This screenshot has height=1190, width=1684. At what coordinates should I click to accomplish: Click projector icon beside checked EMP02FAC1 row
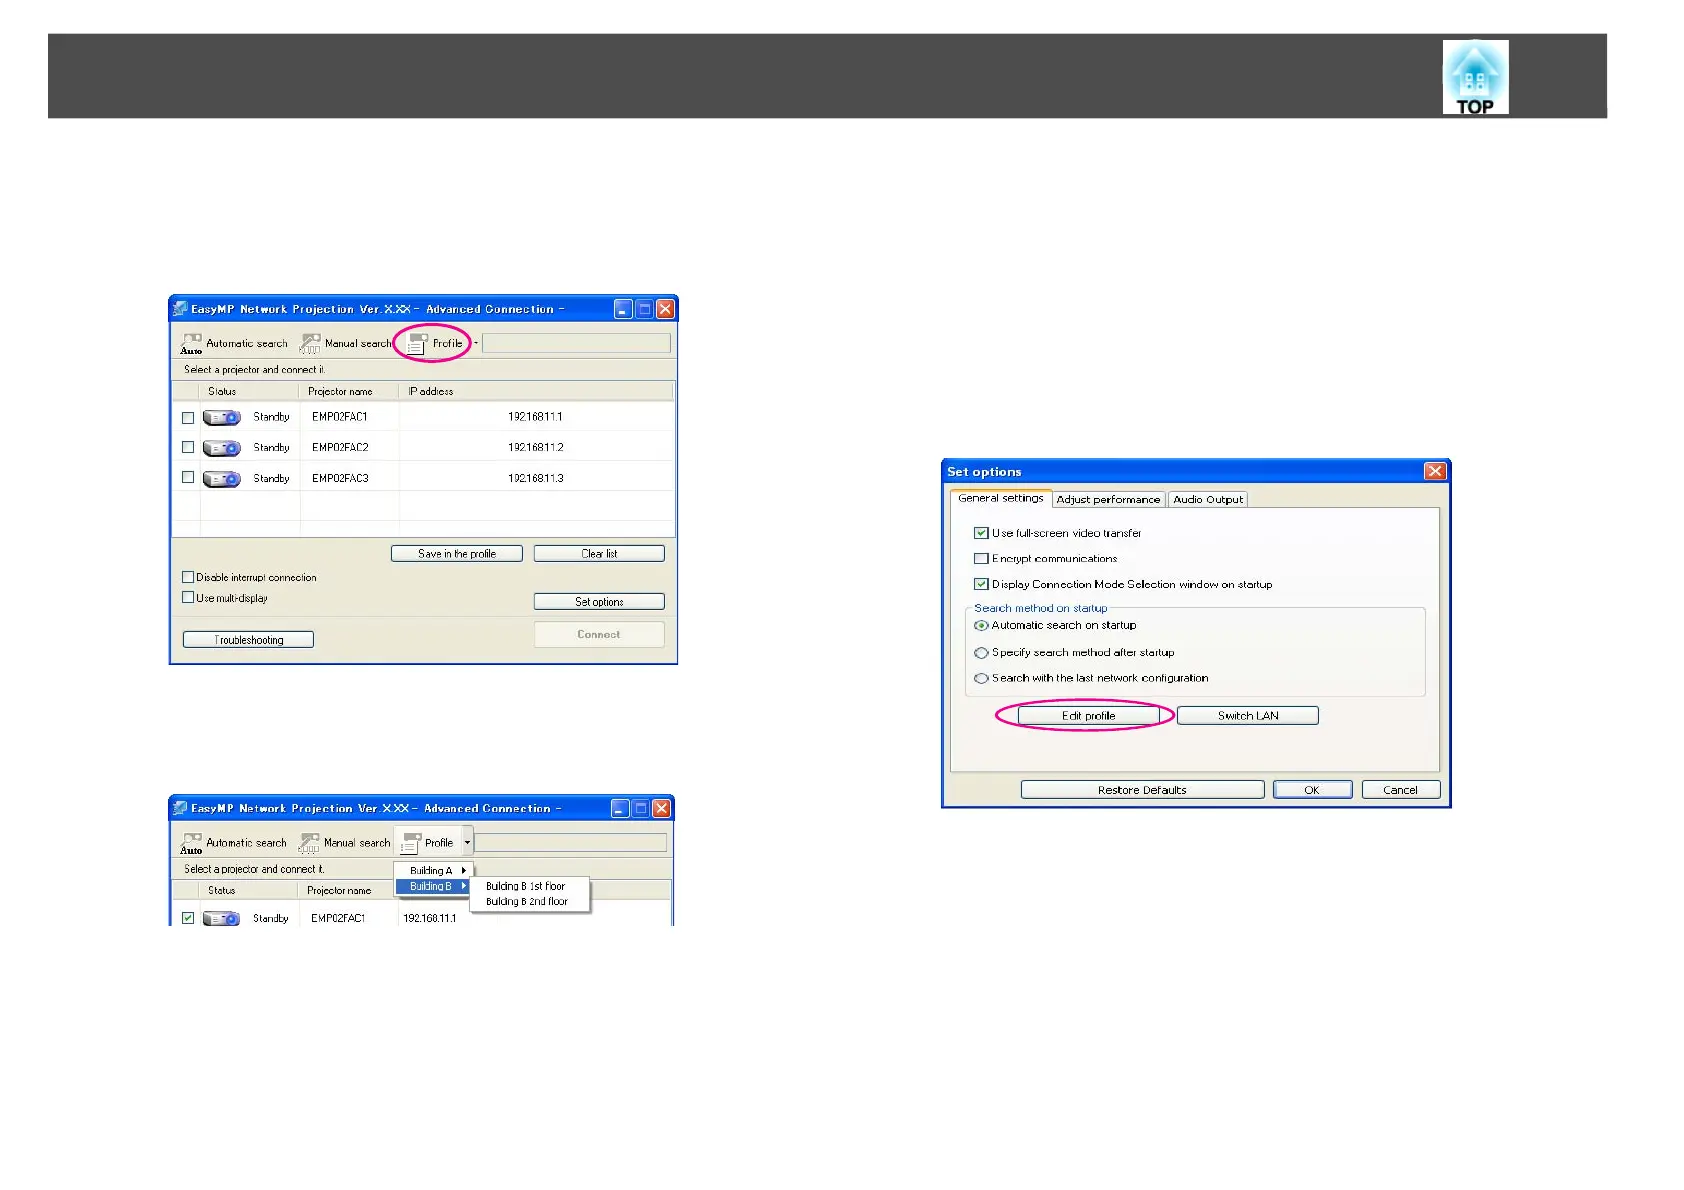221,918
